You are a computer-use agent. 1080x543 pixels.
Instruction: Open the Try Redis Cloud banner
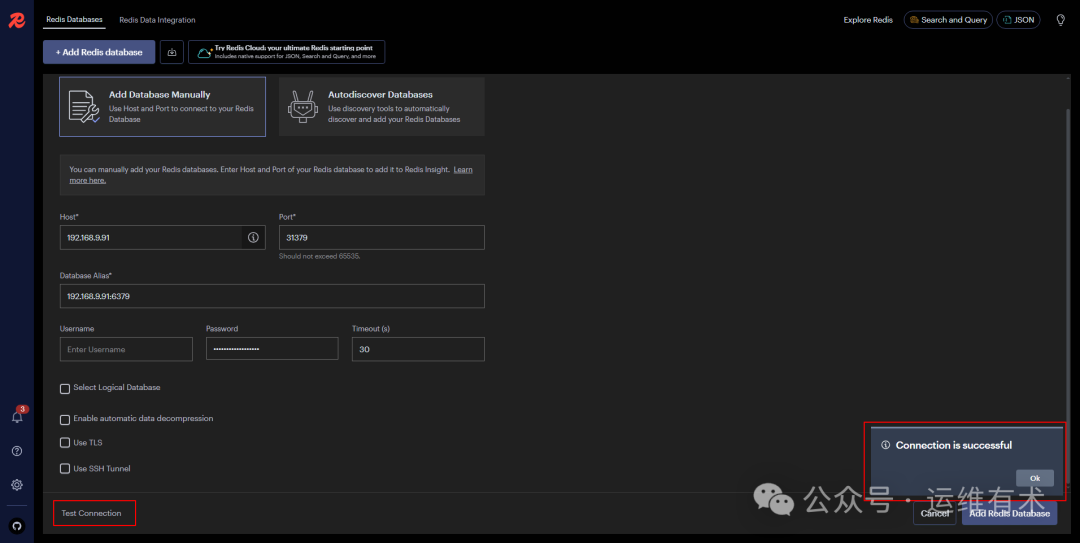click(287, 52)
